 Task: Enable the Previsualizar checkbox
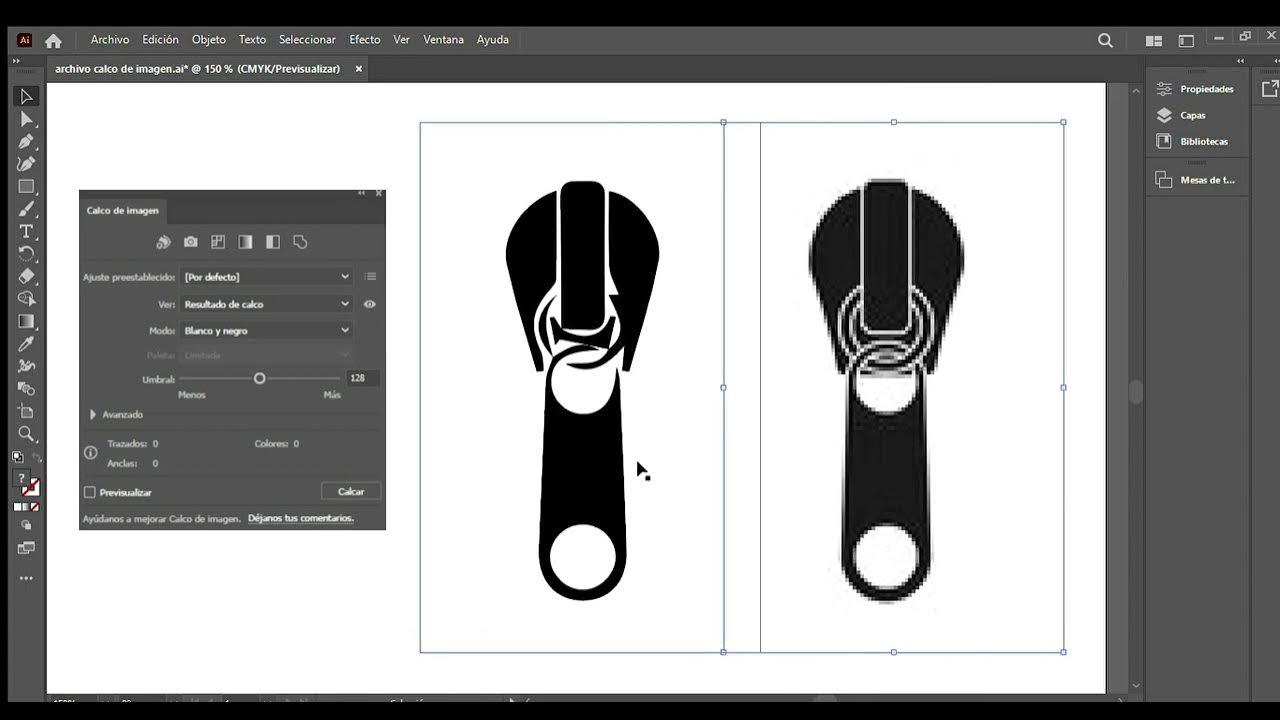pos(90,492)
